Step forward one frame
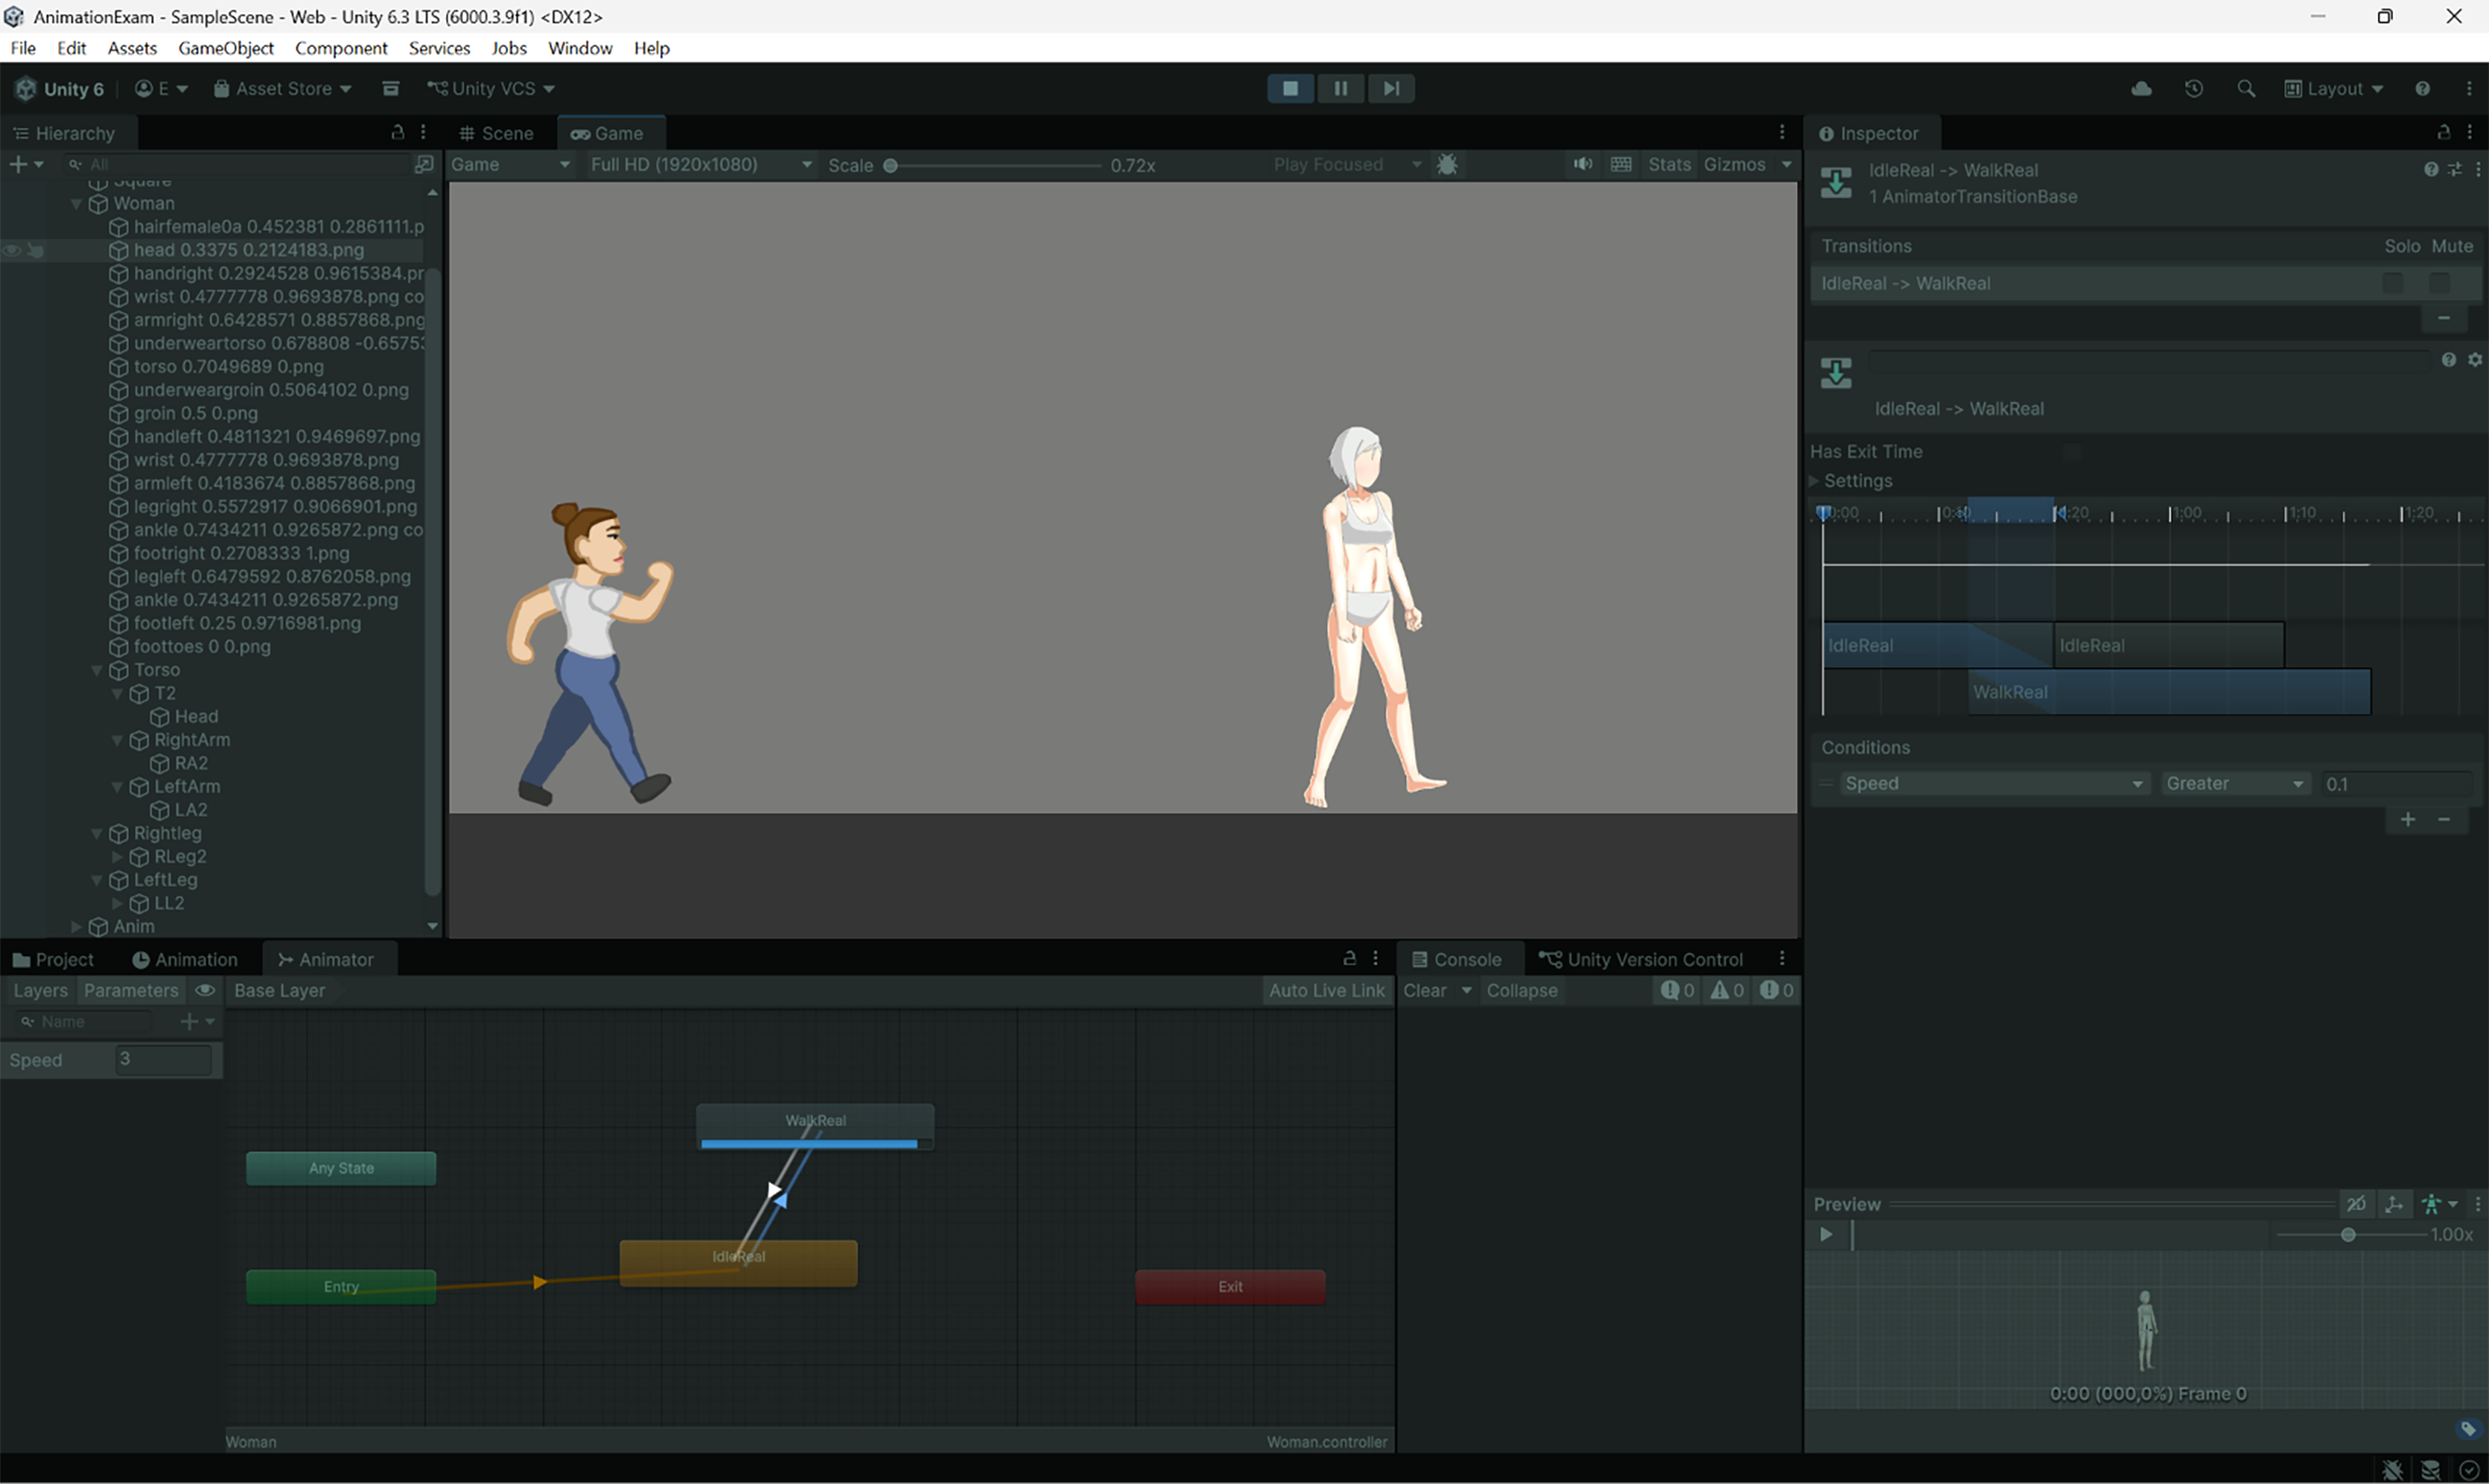The height and width of the screenshot is (1484, 2489). pyautogui.click(x=1391, y=88)
